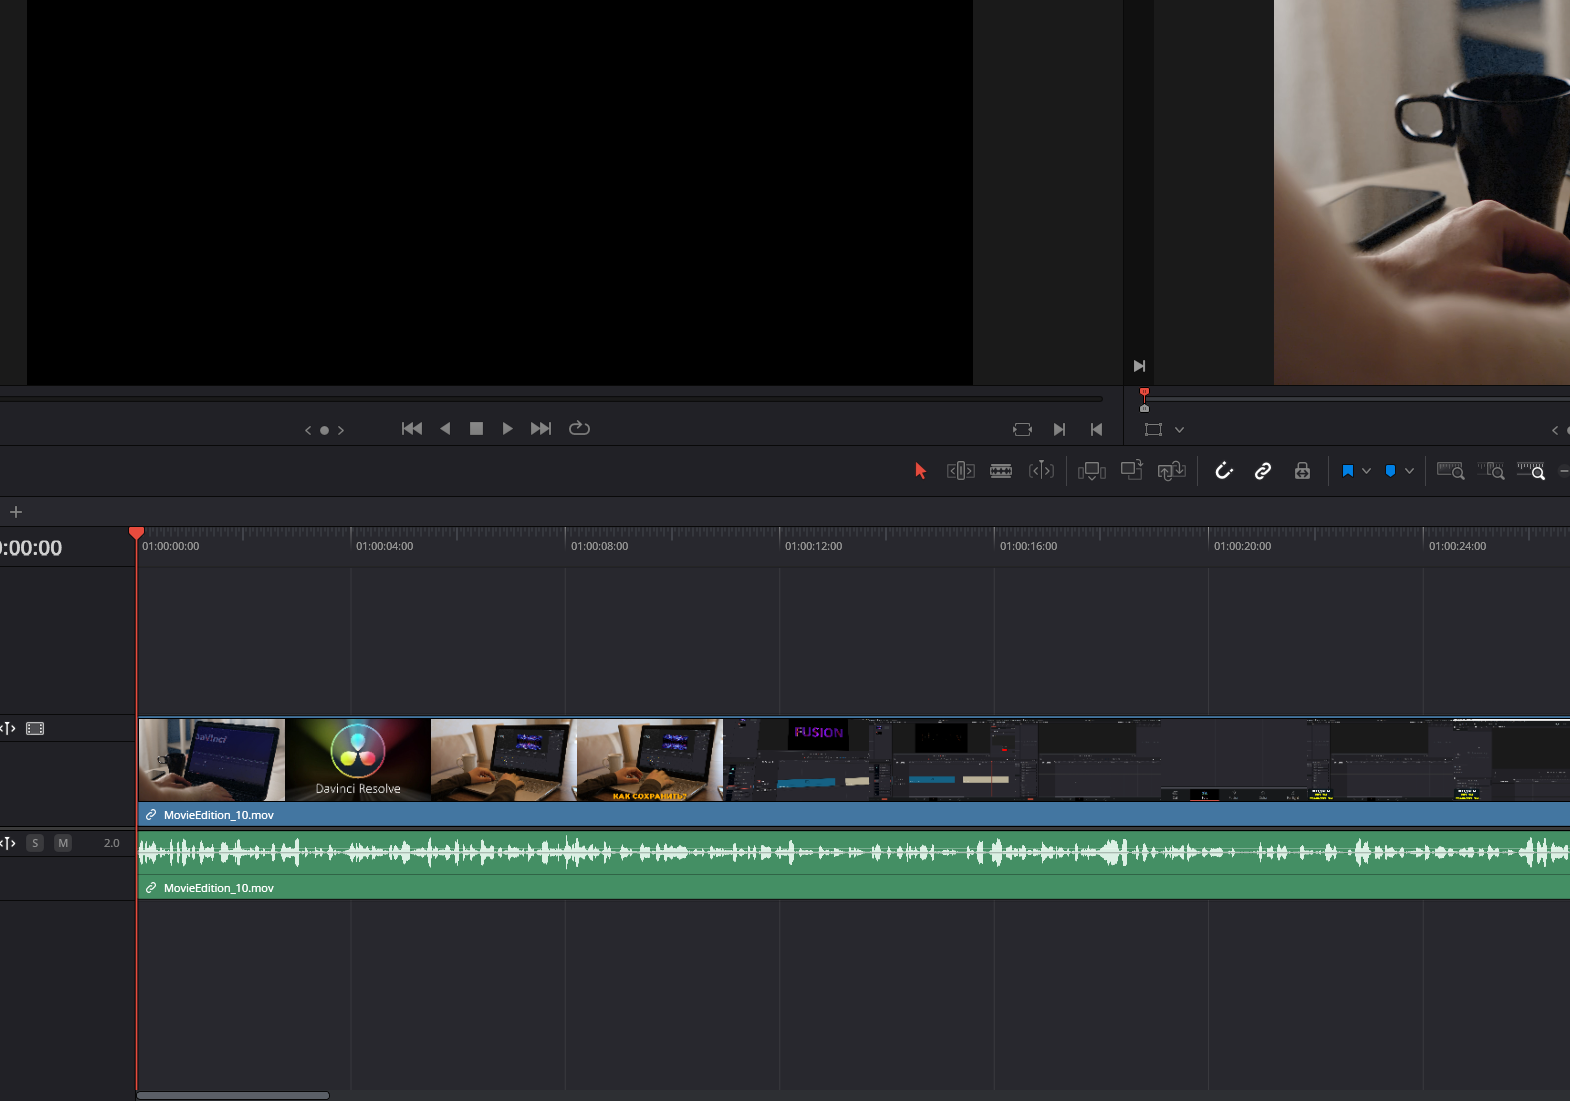Toggle the Position Lock padlock icon

coord(1302,471)
